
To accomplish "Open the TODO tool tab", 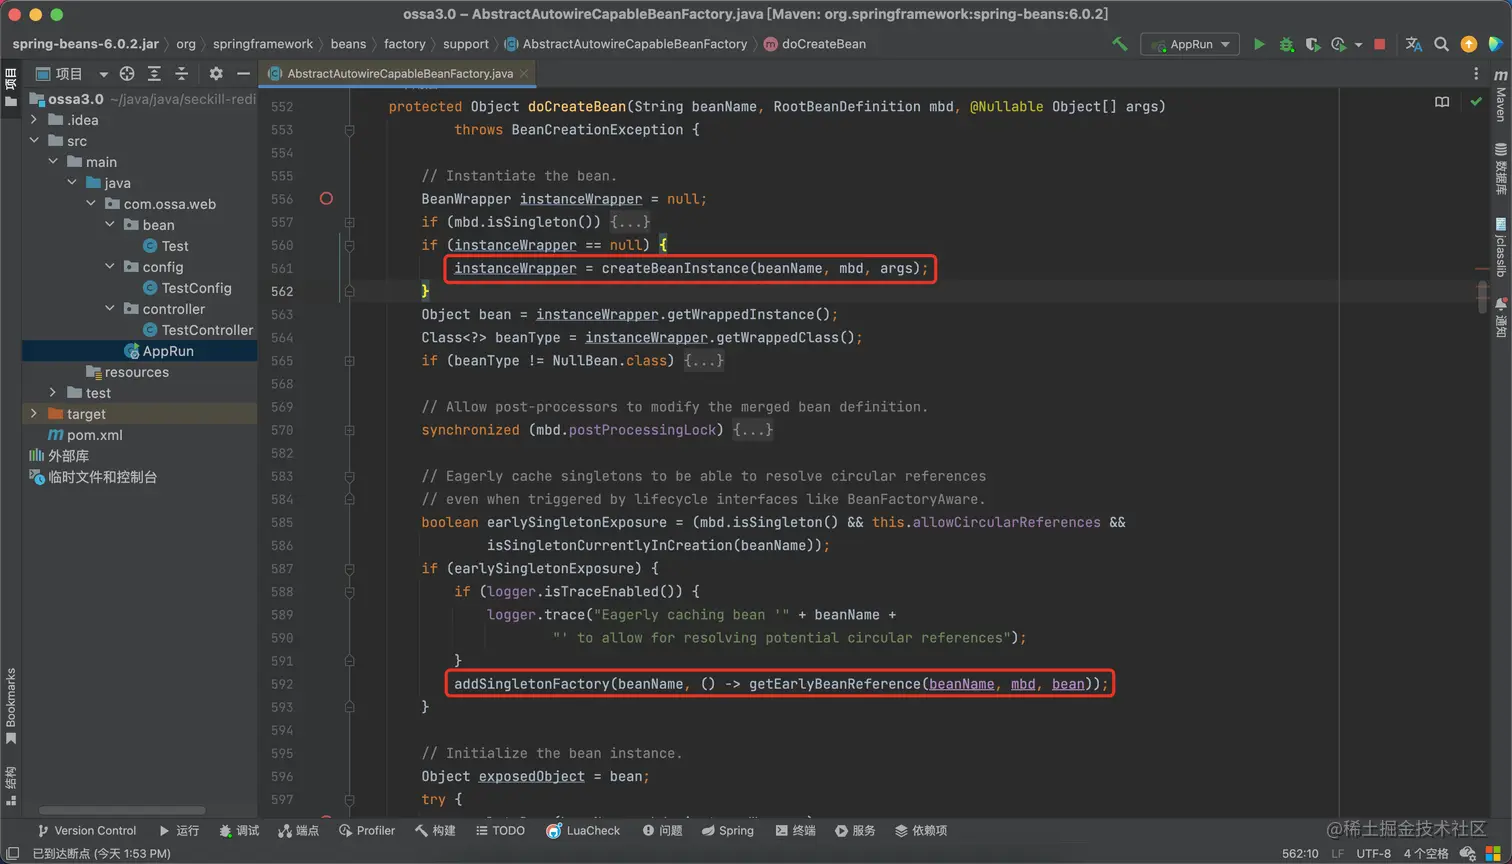I will click(x=500, y=830).
